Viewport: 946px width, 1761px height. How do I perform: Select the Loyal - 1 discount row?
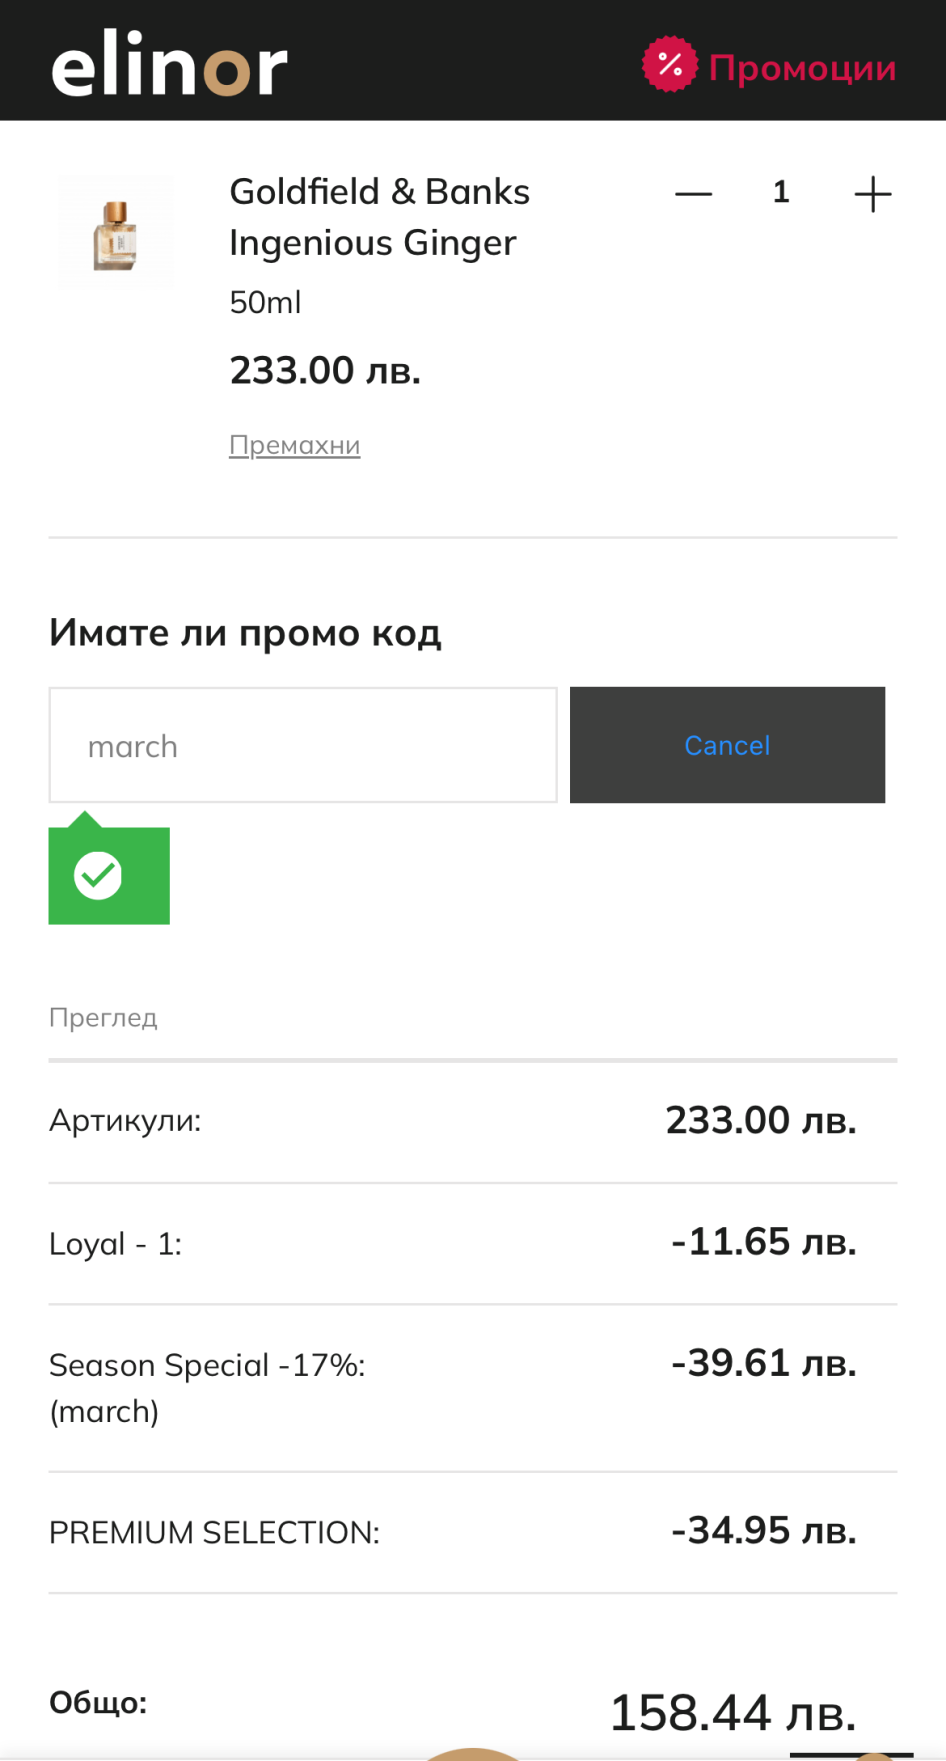pyautogui.click(x=472, y=1243)
